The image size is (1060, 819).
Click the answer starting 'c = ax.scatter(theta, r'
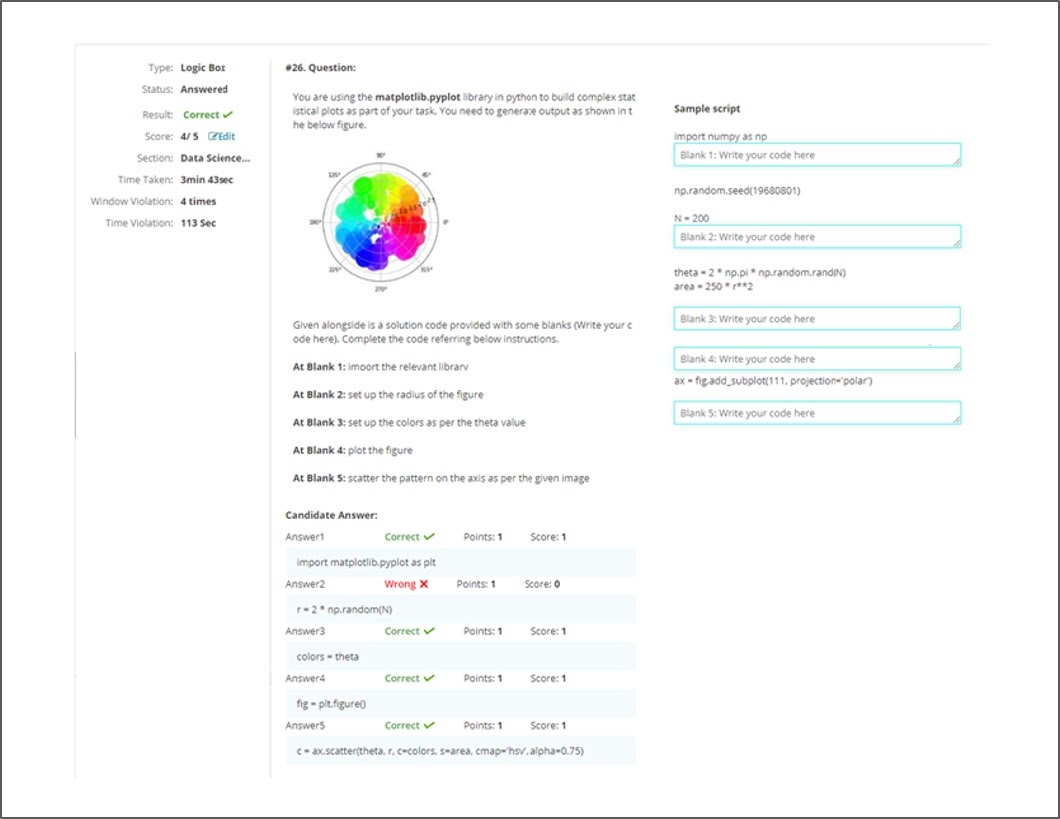pyautogui.click(x=440, y=751)
